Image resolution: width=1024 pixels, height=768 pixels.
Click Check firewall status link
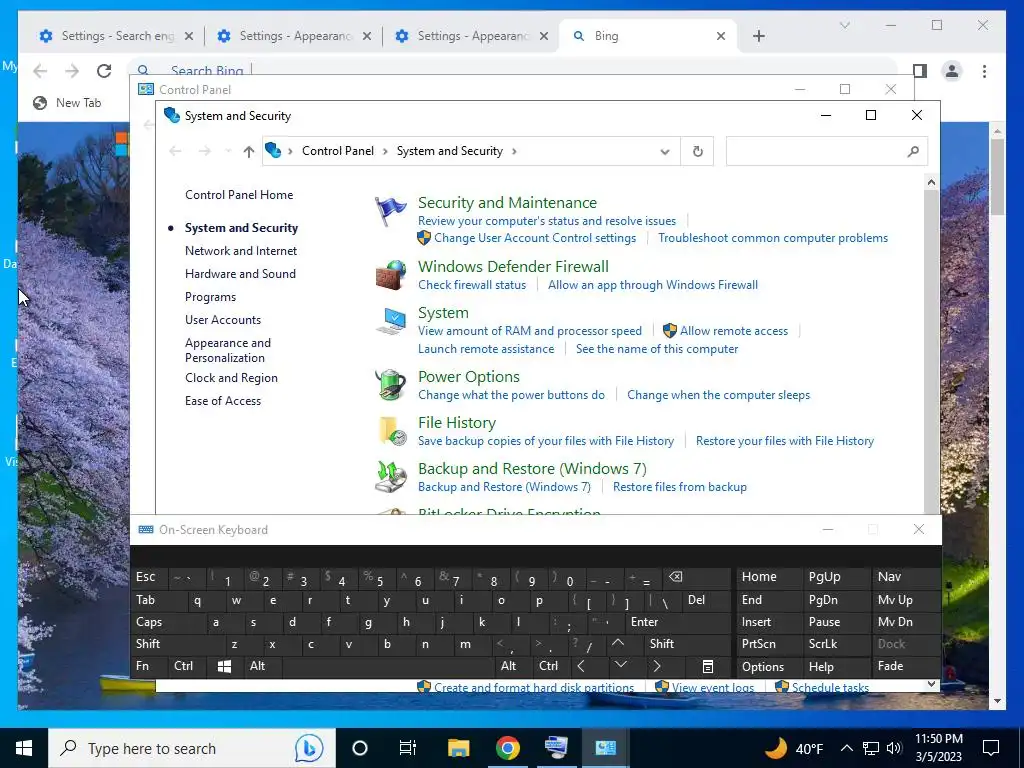click(x=472, y=285)
